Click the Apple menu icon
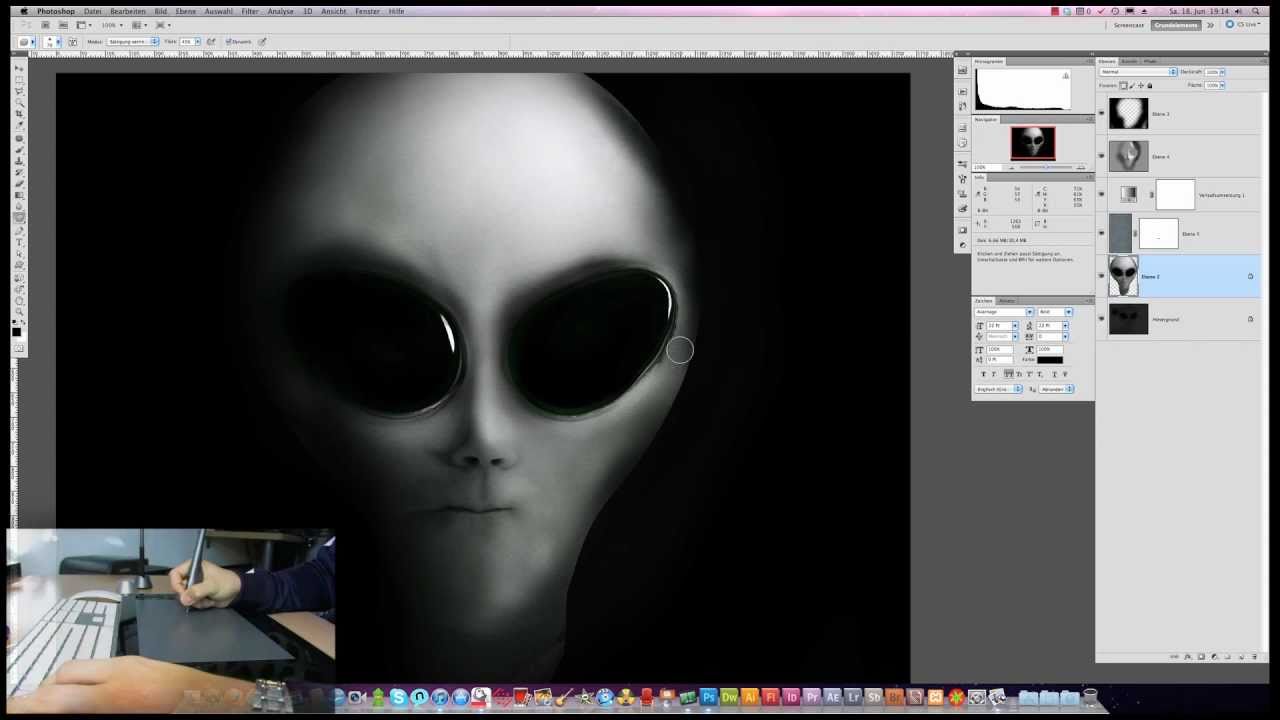Screen dimensions: 1280x720 (24, 11)
